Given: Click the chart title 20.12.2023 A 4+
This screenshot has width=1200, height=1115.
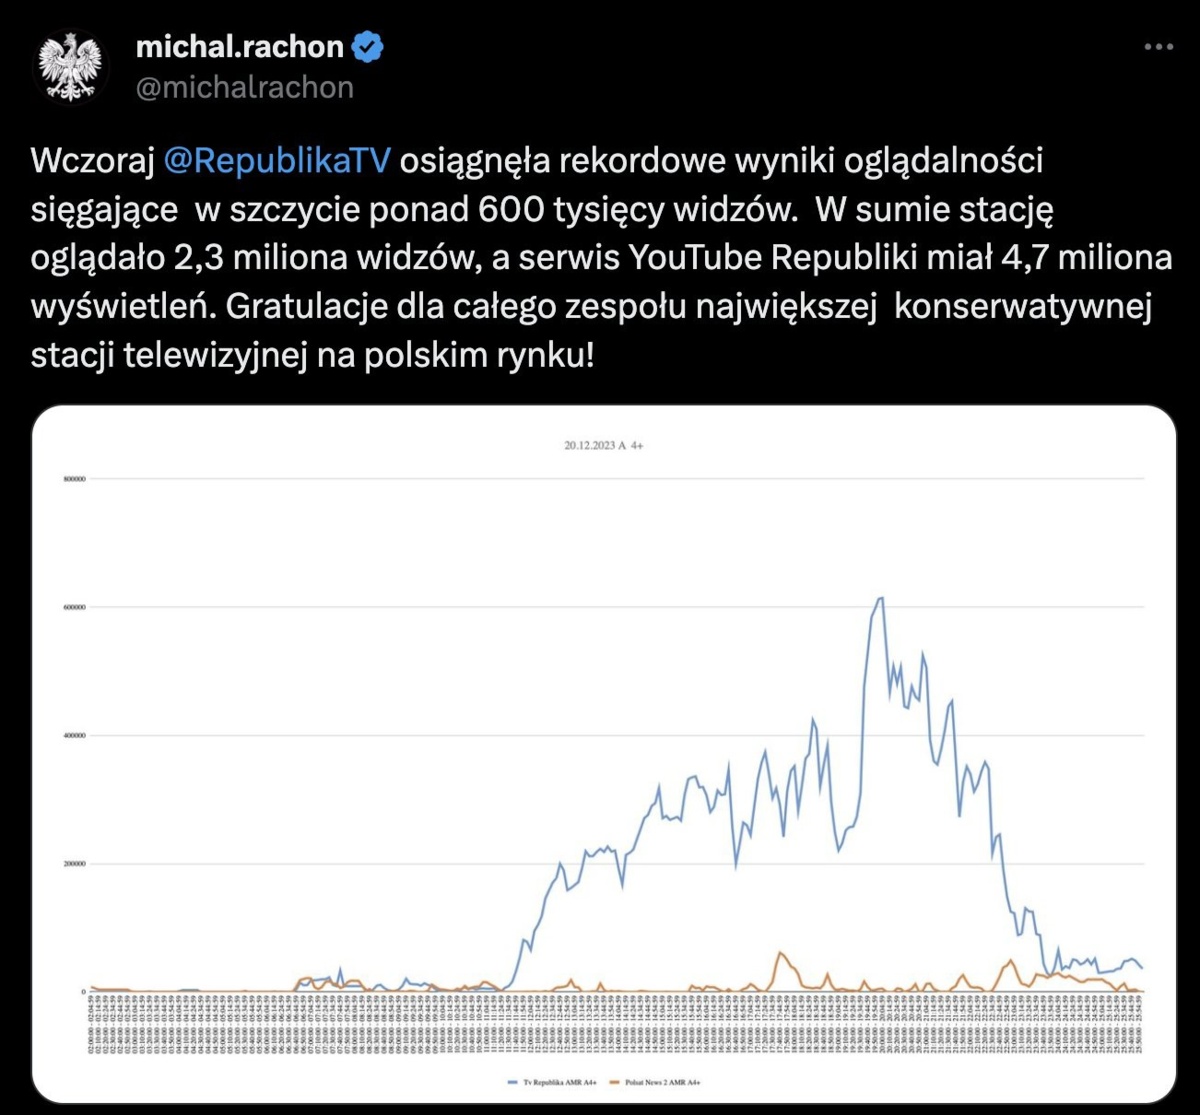Looking at the screenshot, I should 603,447.
